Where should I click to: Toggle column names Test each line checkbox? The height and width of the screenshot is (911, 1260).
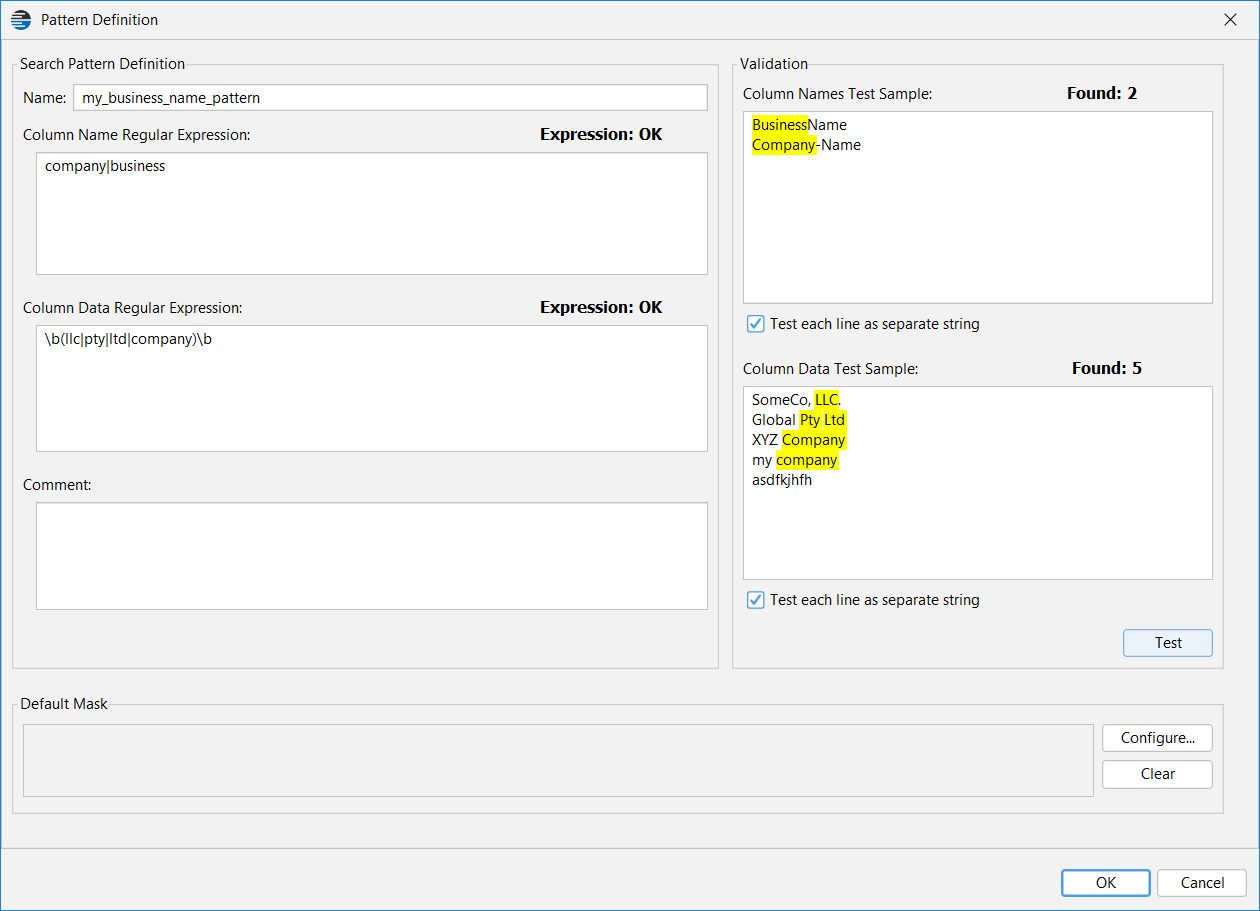(756, 324)
